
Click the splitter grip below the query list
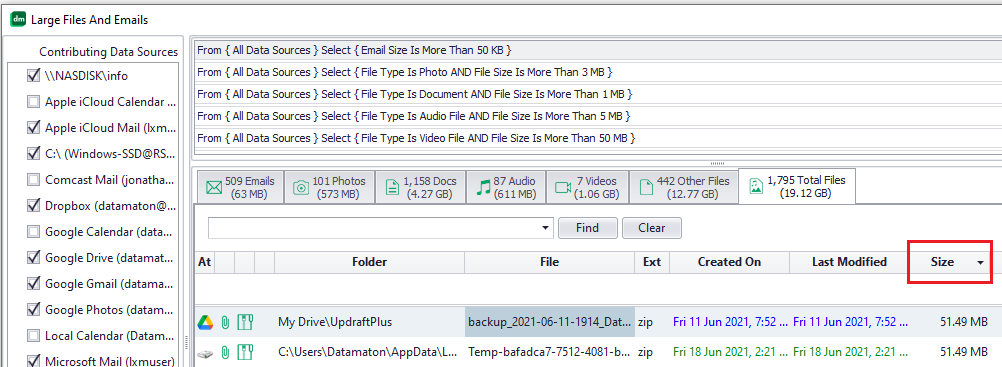click(718, 164)
